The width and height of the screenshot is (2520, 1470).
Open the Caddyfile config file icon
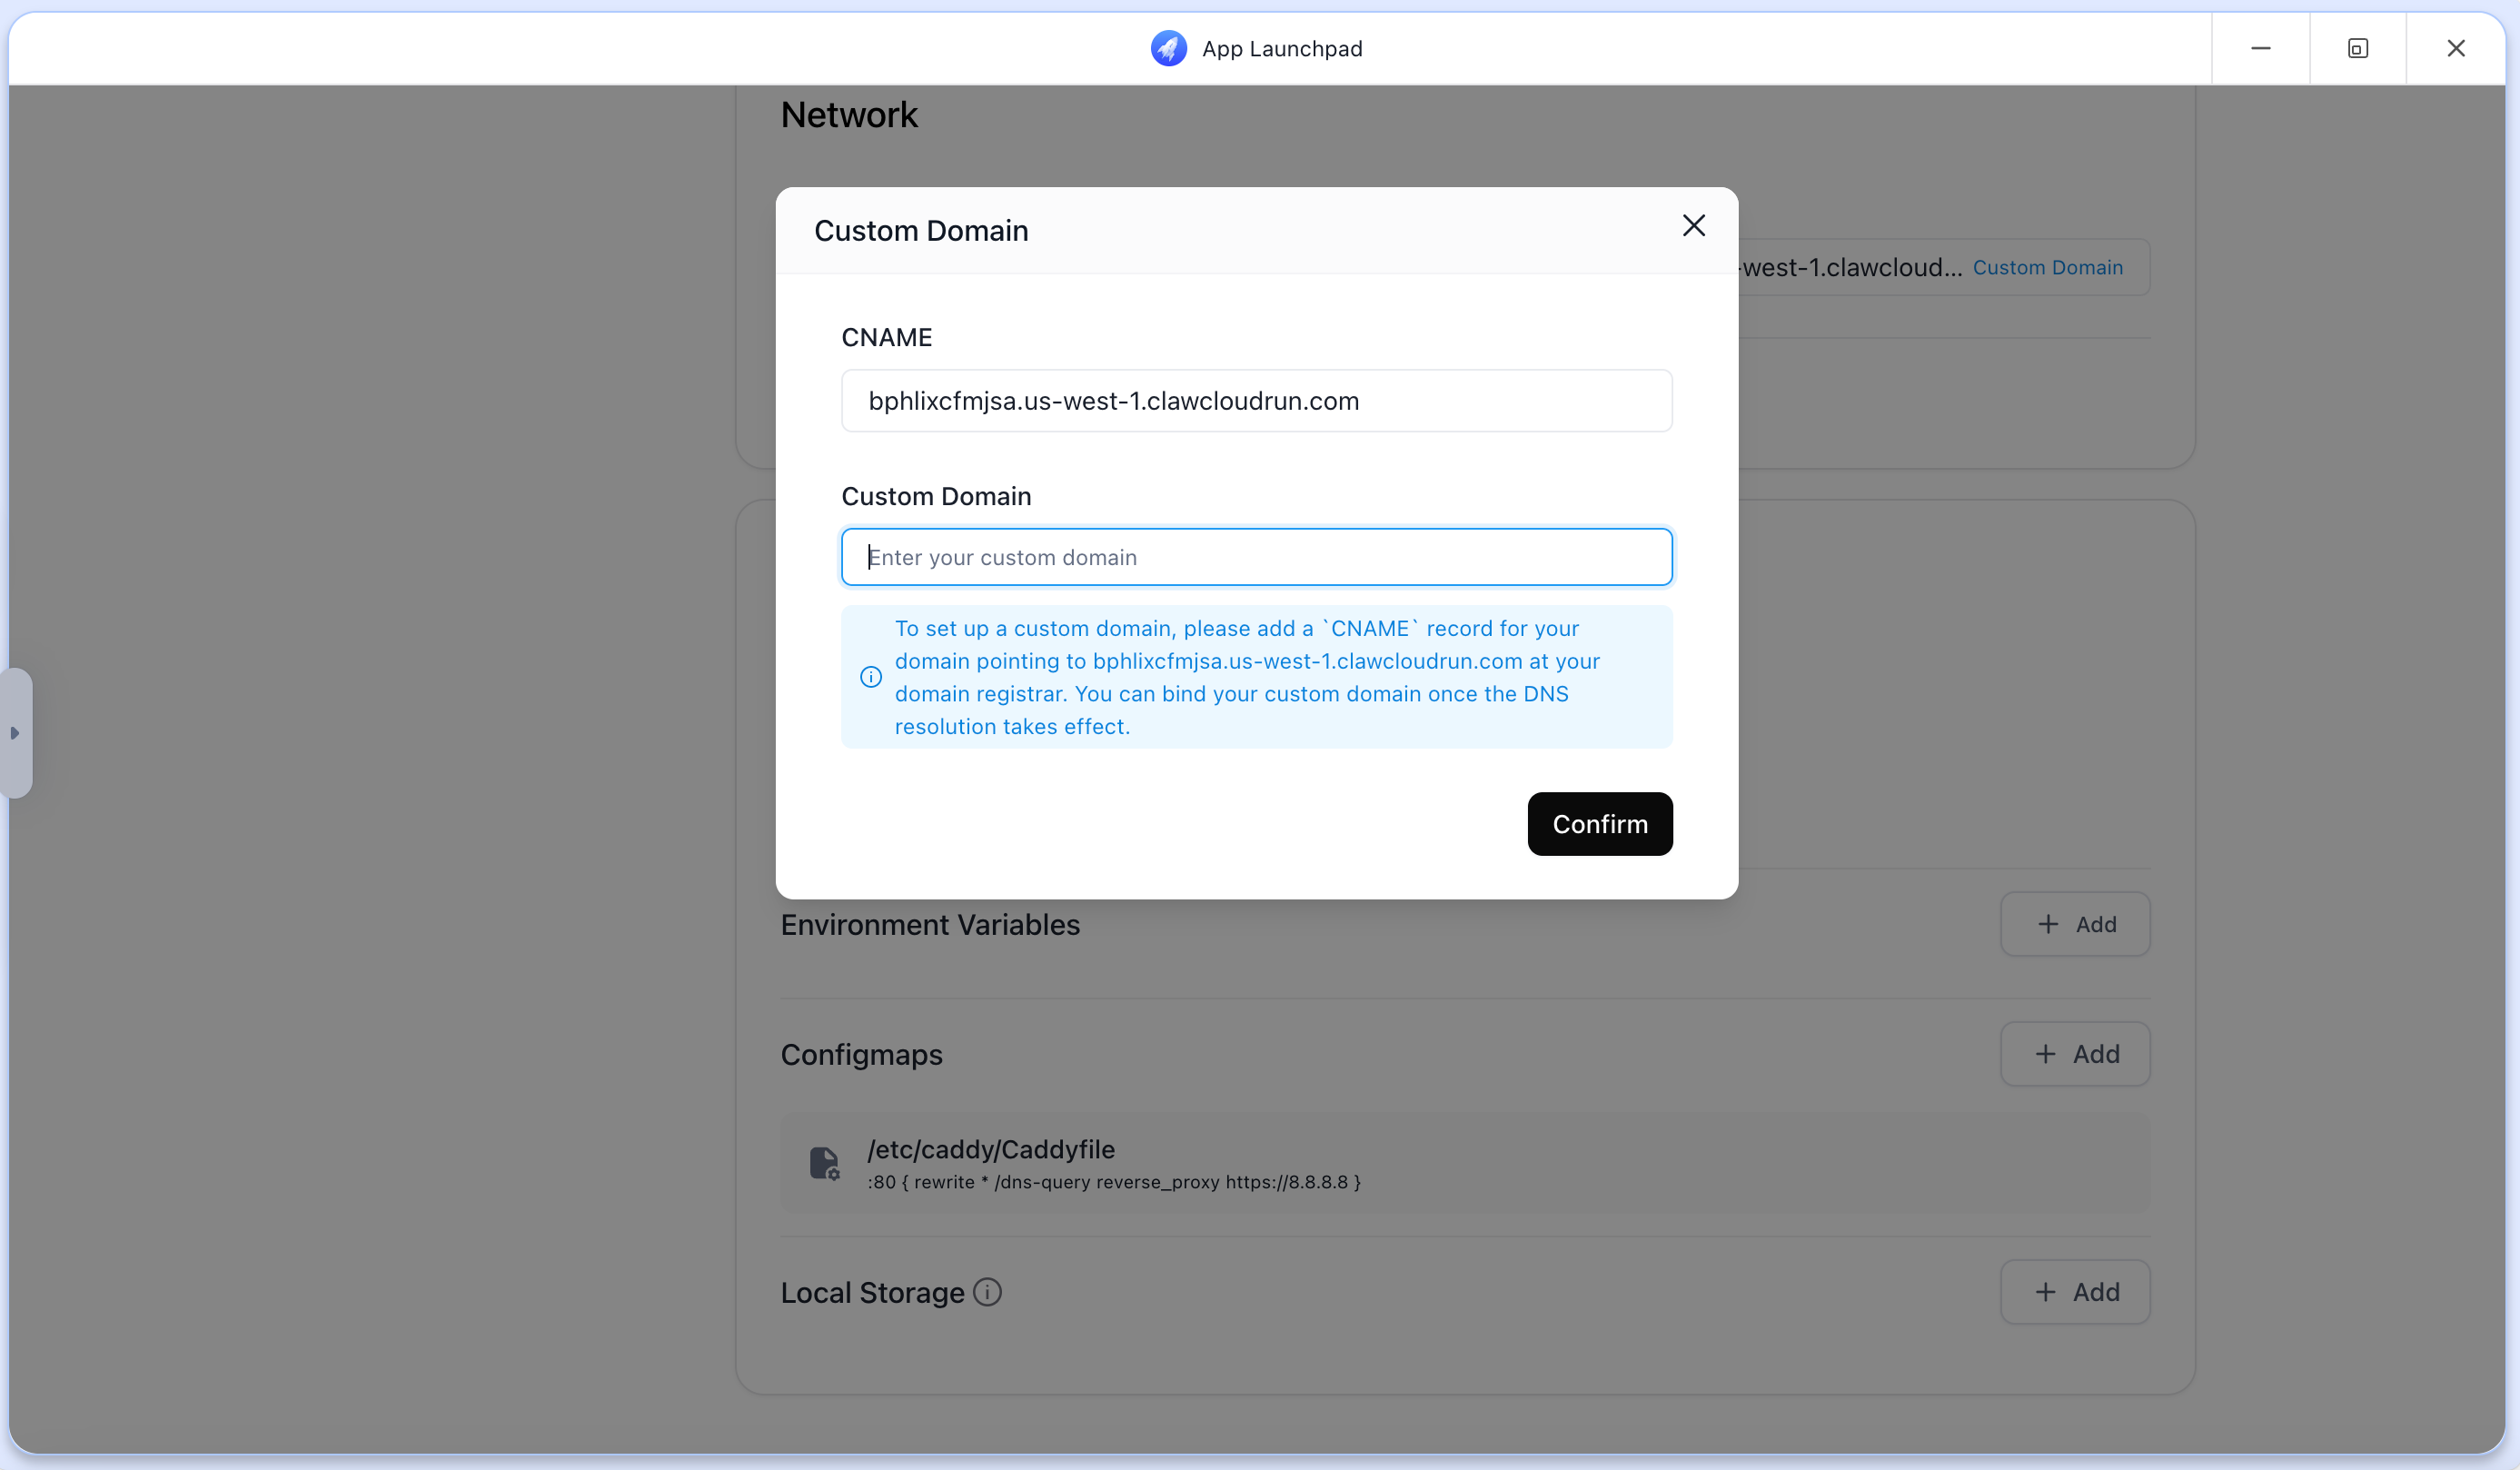pyautogui.click(x=826, y=1163)
